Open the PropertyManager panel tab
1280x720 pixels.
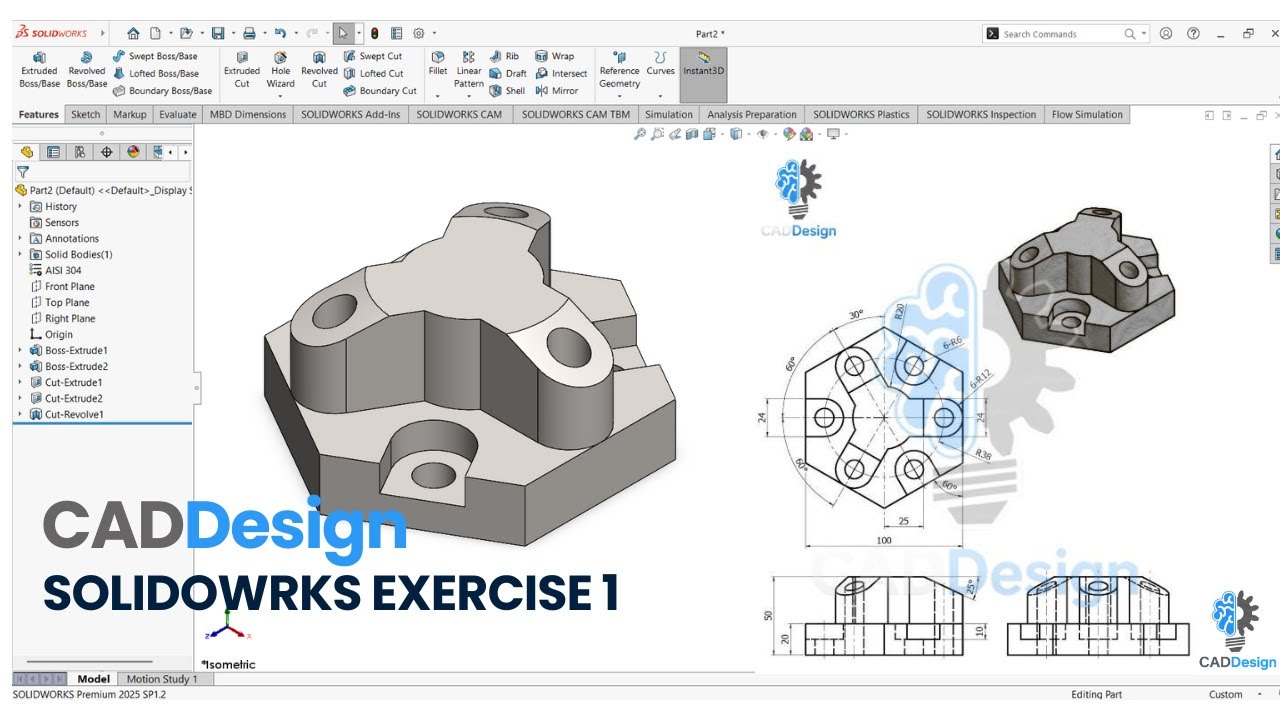(54, 152)
